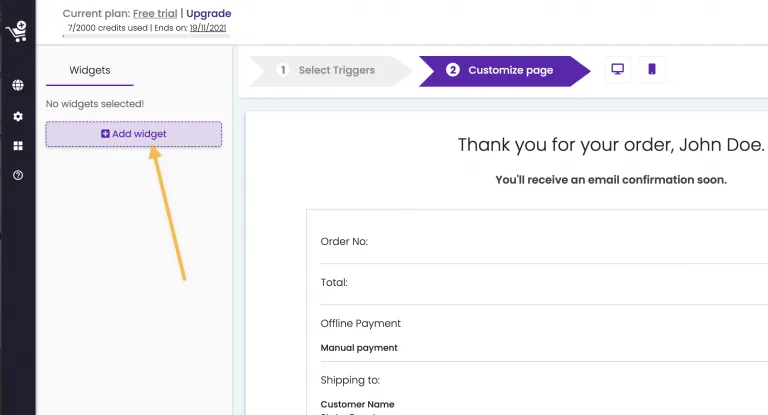The width and height of the screenshot is (768, 415).
Task: Click the plus icon on Add widget
Action: 105,134
